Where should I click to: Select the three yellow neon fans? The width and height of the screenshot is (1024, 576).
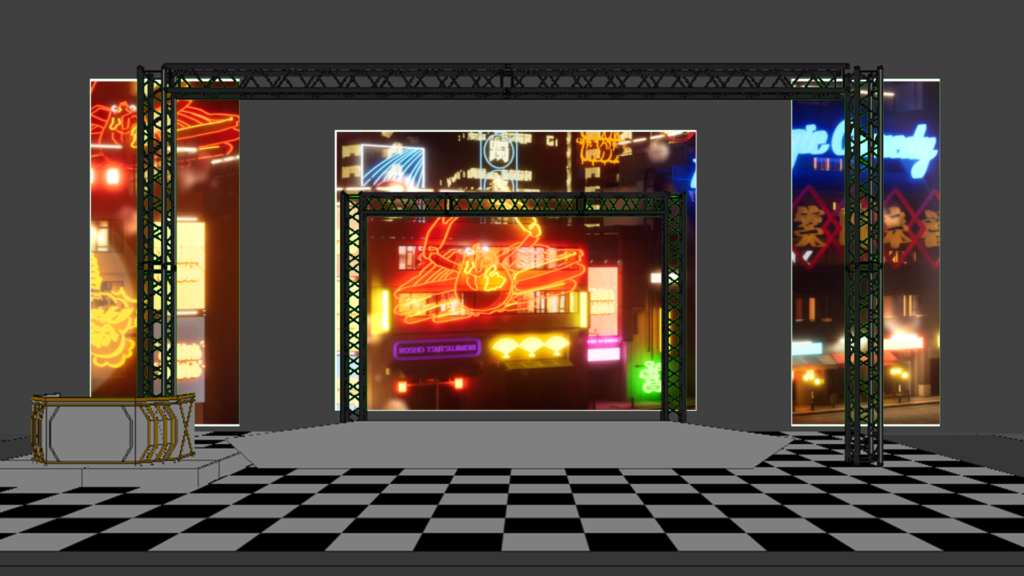[529, 348]
